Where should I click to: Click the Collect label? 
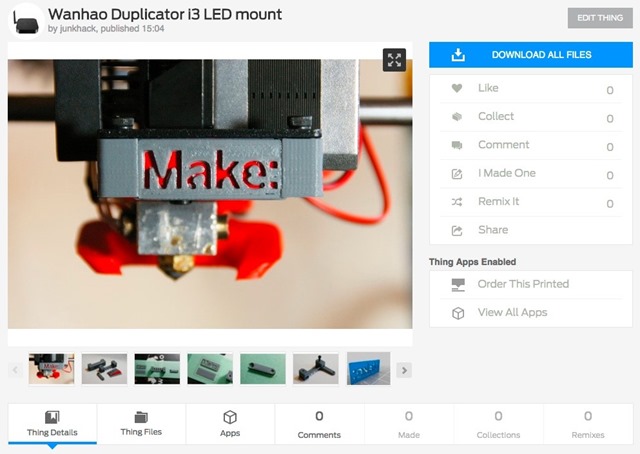[496, 116]
